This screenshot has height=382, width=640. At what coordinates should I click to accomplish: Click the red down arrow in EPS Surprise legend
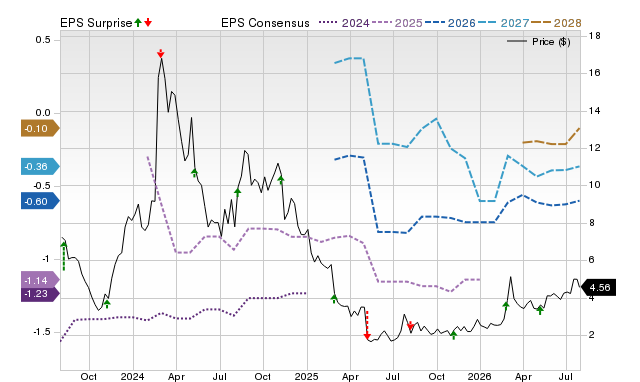tap(148, 22)
